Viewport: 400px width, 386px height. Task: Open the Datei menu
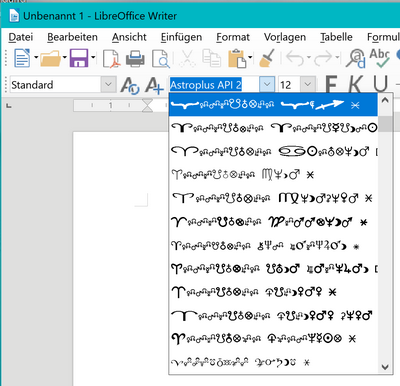click(x=20, y=37)
